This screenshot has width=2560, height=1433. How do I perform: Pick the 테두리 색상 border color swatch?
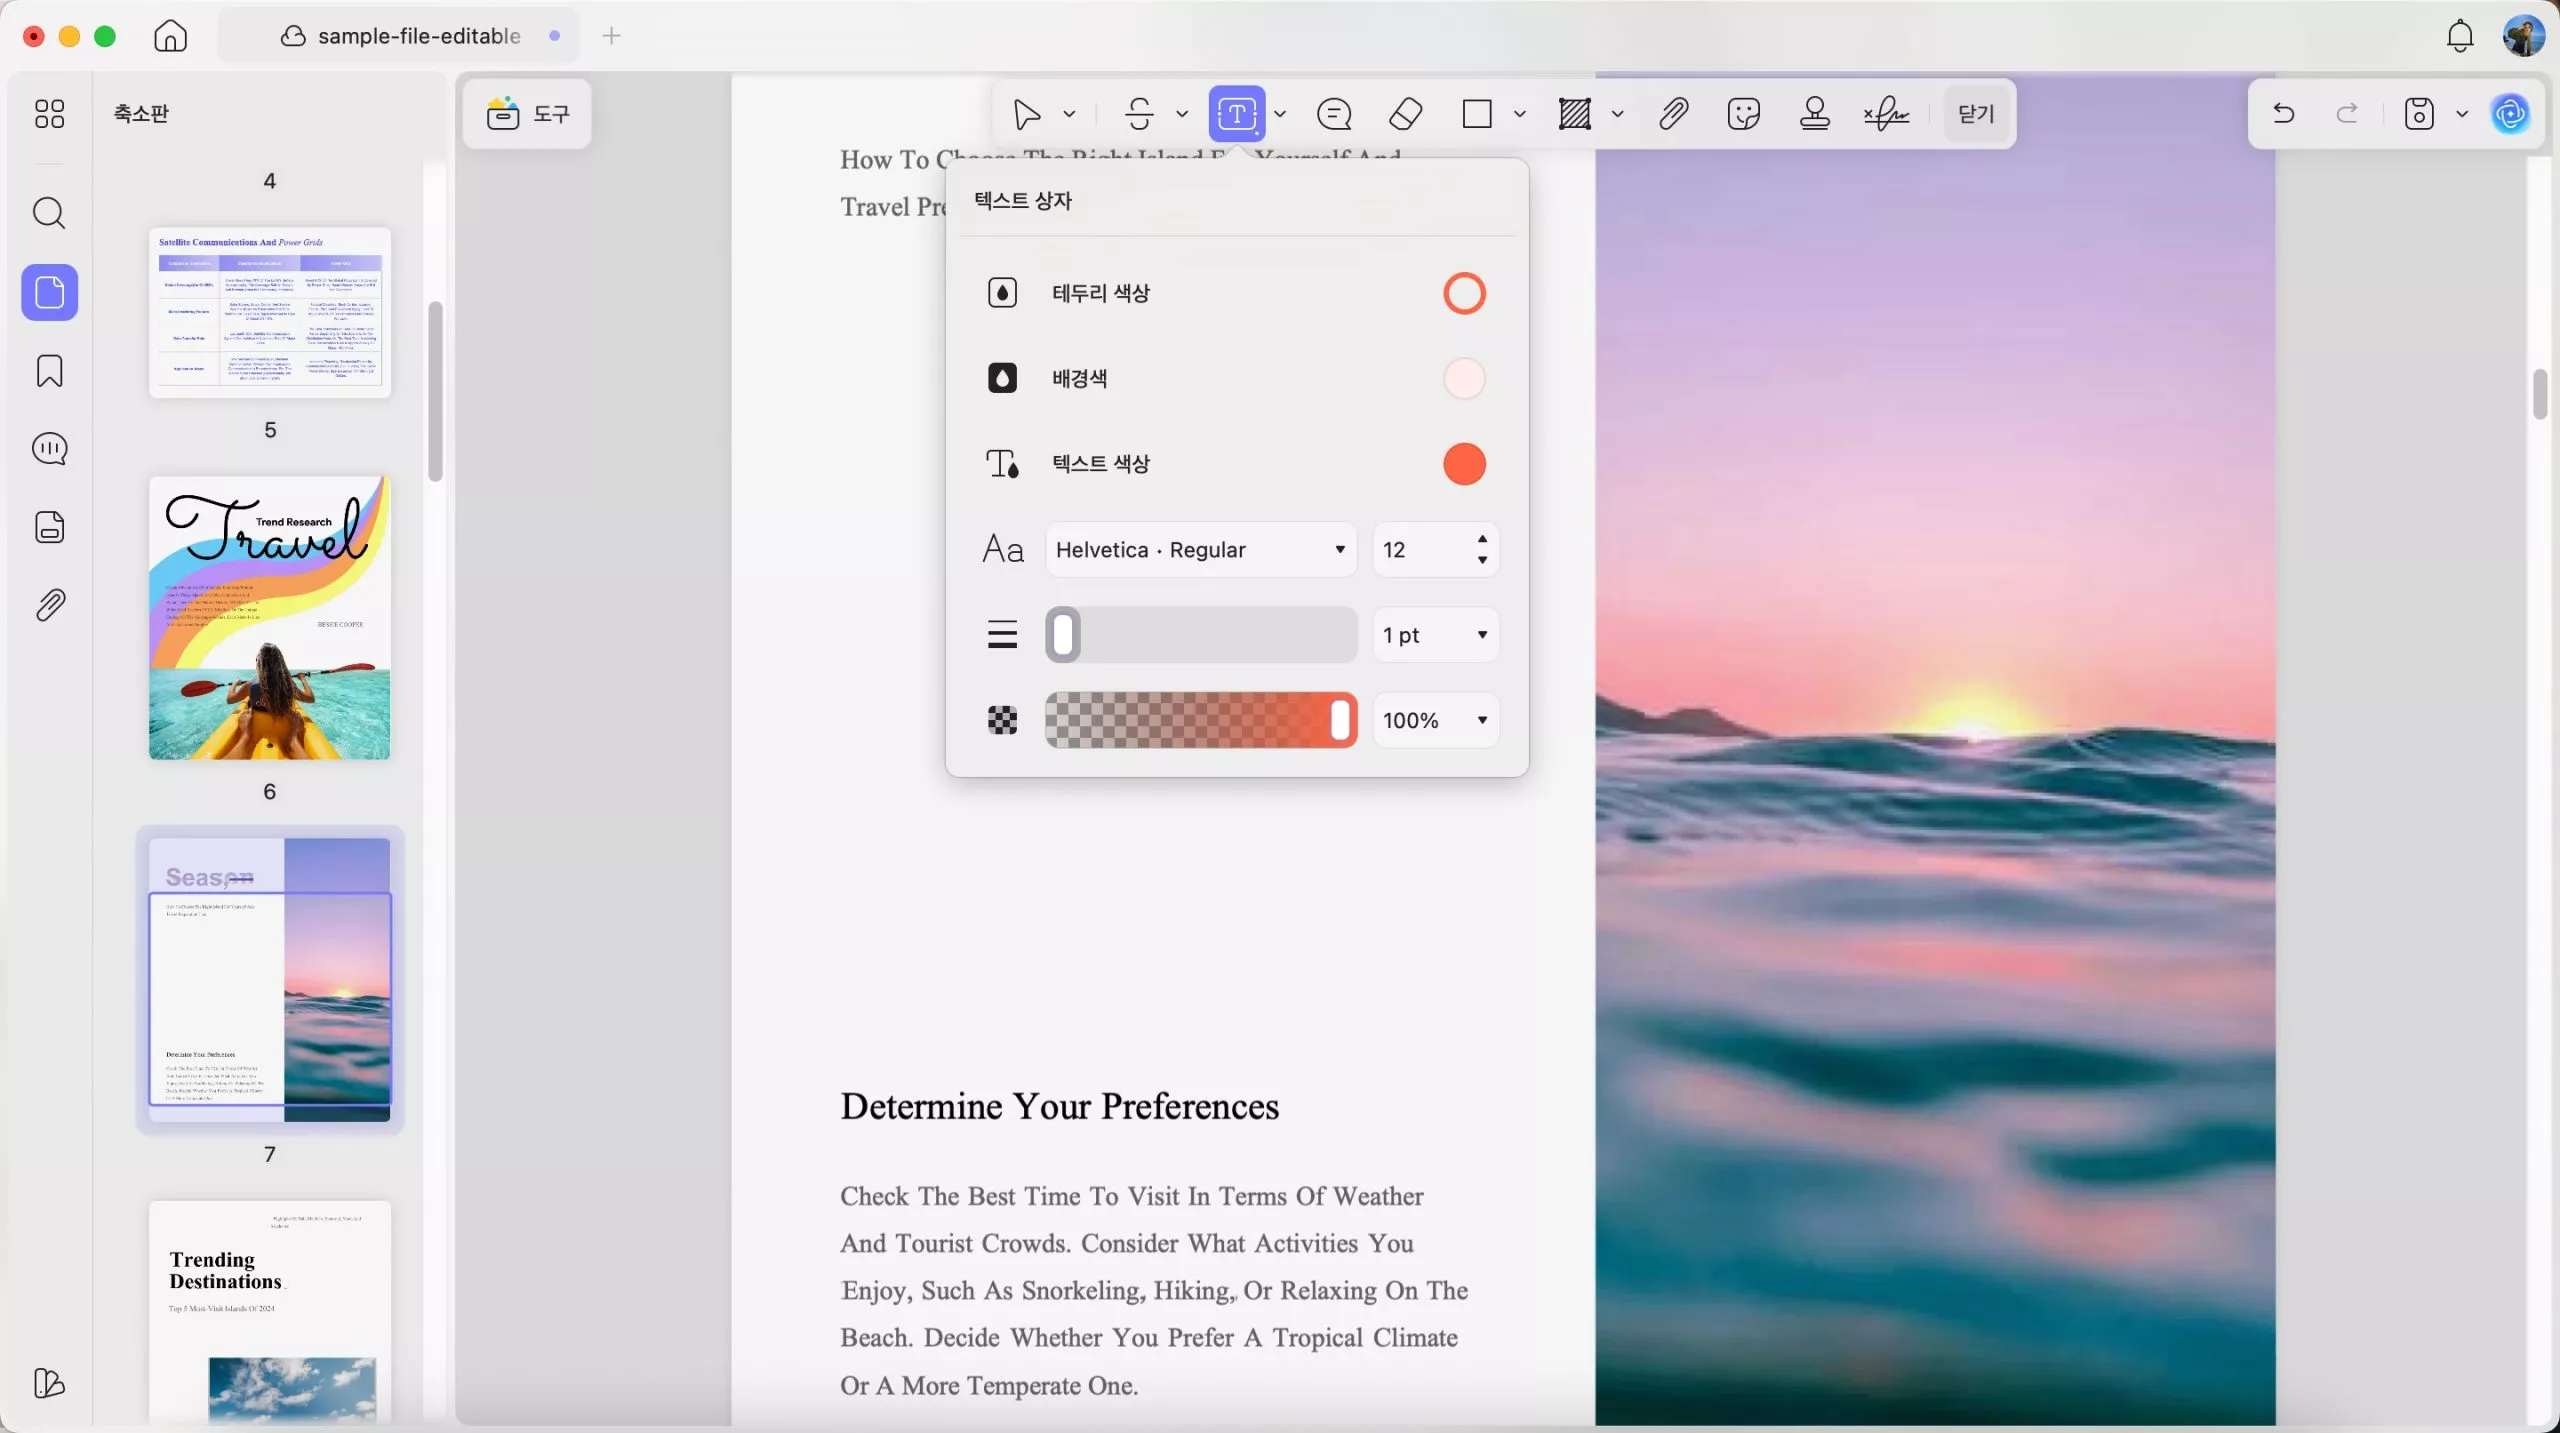click(1464, 293)
